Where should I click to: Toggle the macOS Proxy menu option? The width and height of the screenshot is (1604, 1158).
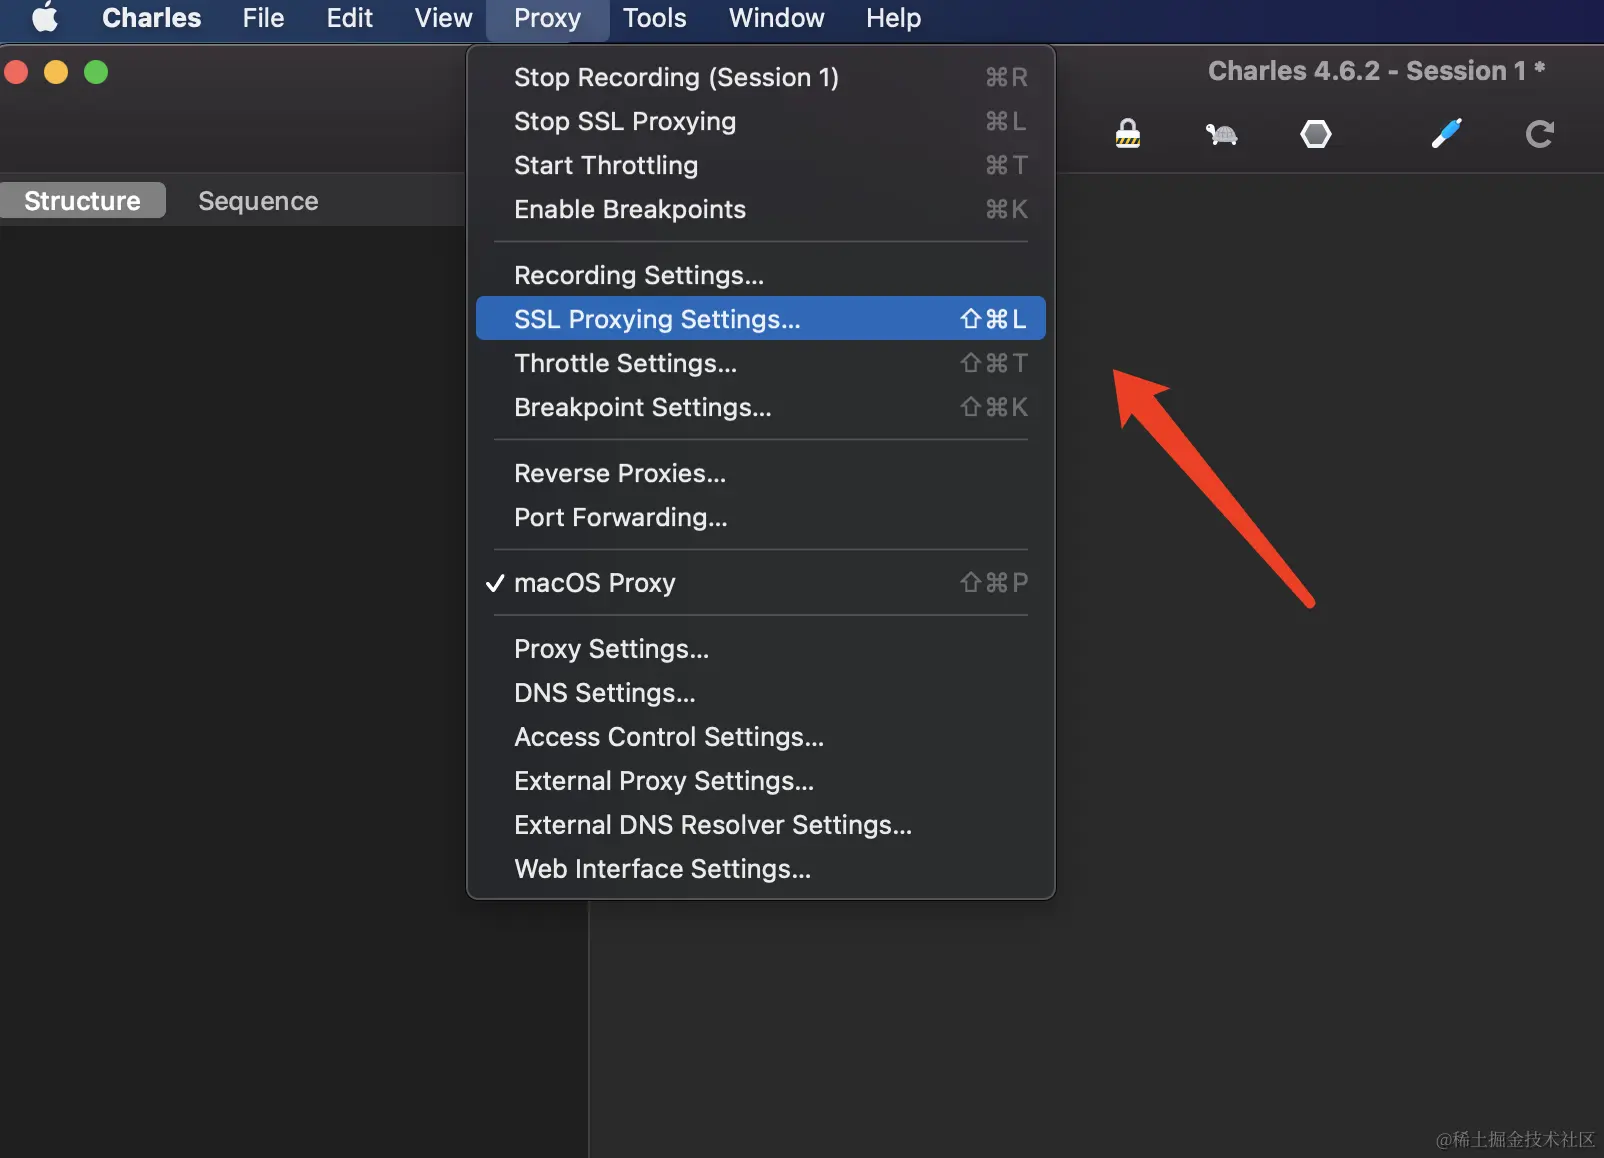click(761, 583)
